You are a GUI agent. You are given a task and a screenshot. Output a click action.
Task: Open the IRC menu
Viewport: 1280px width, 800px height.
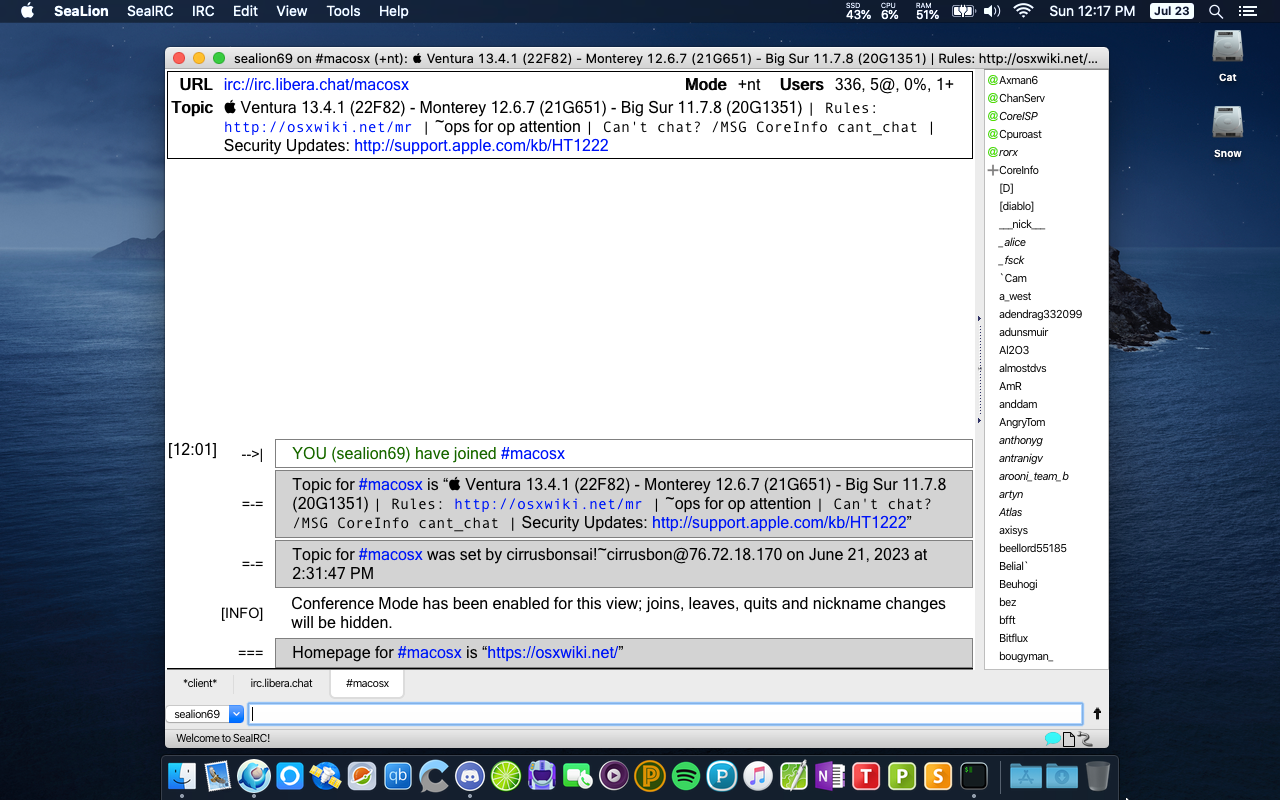[x=203, y=11]
